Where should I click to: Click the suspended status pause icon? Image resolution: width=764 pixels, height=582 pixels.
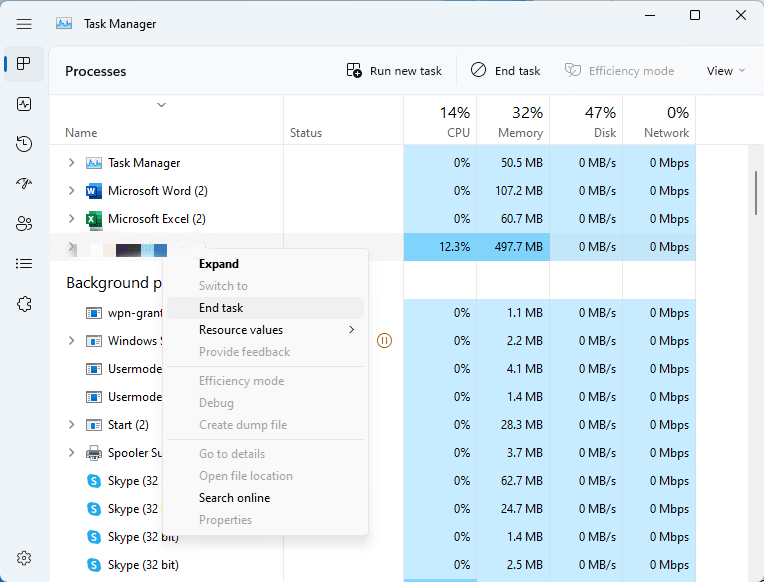tap(384, 340)
